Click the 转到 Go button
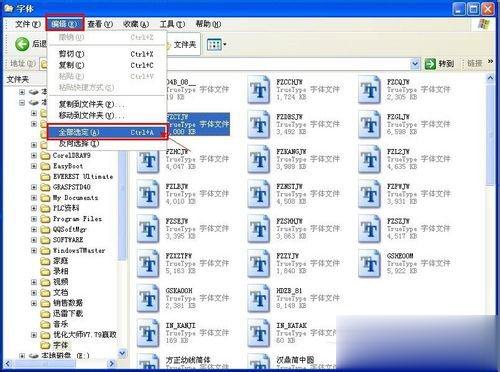 coord(439,63)
